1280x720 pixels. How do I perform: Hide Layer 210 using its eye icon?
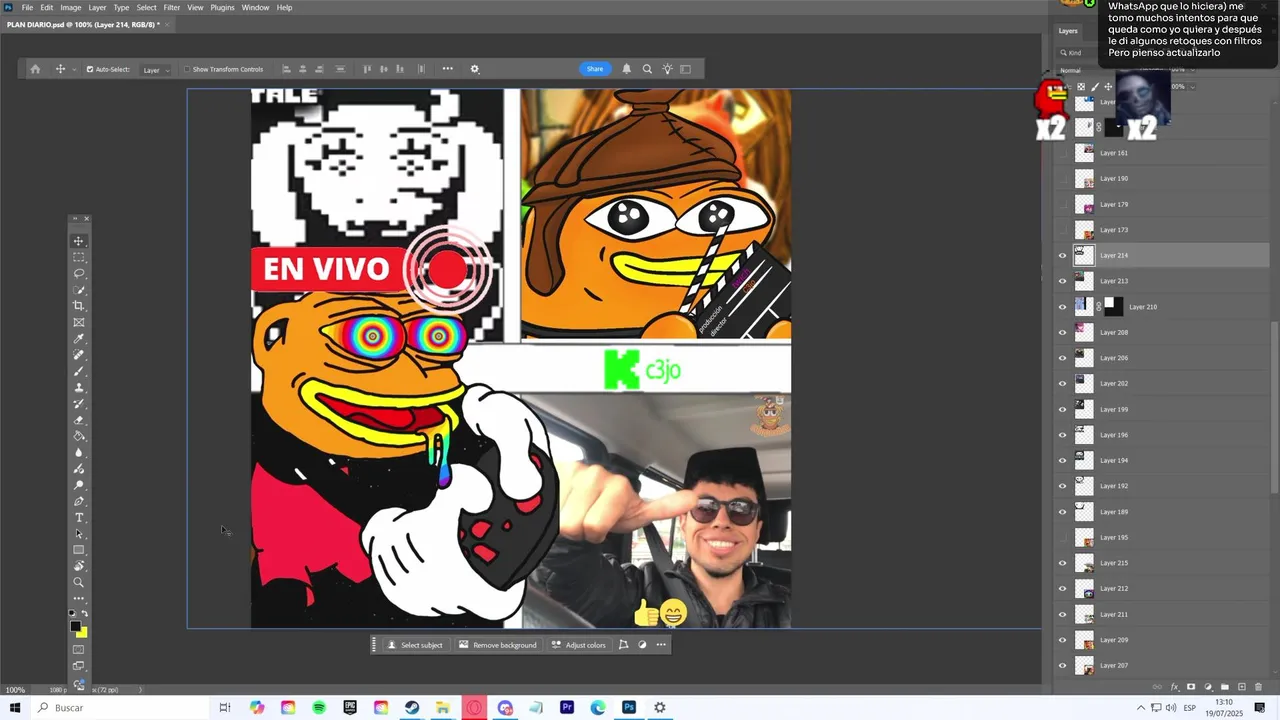click(1062, 307)
